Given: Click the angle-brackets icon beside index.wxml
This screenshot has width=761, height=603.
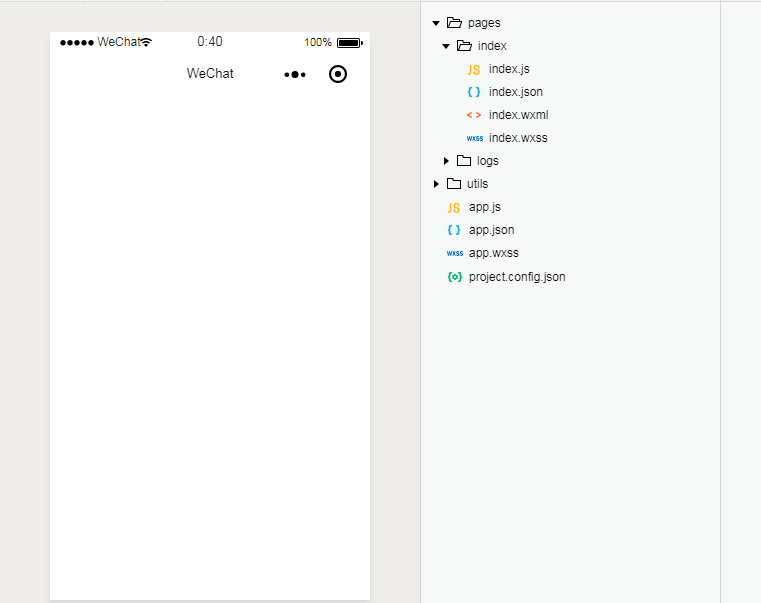Looking at the screenshot, I should (x=473, y=115).
